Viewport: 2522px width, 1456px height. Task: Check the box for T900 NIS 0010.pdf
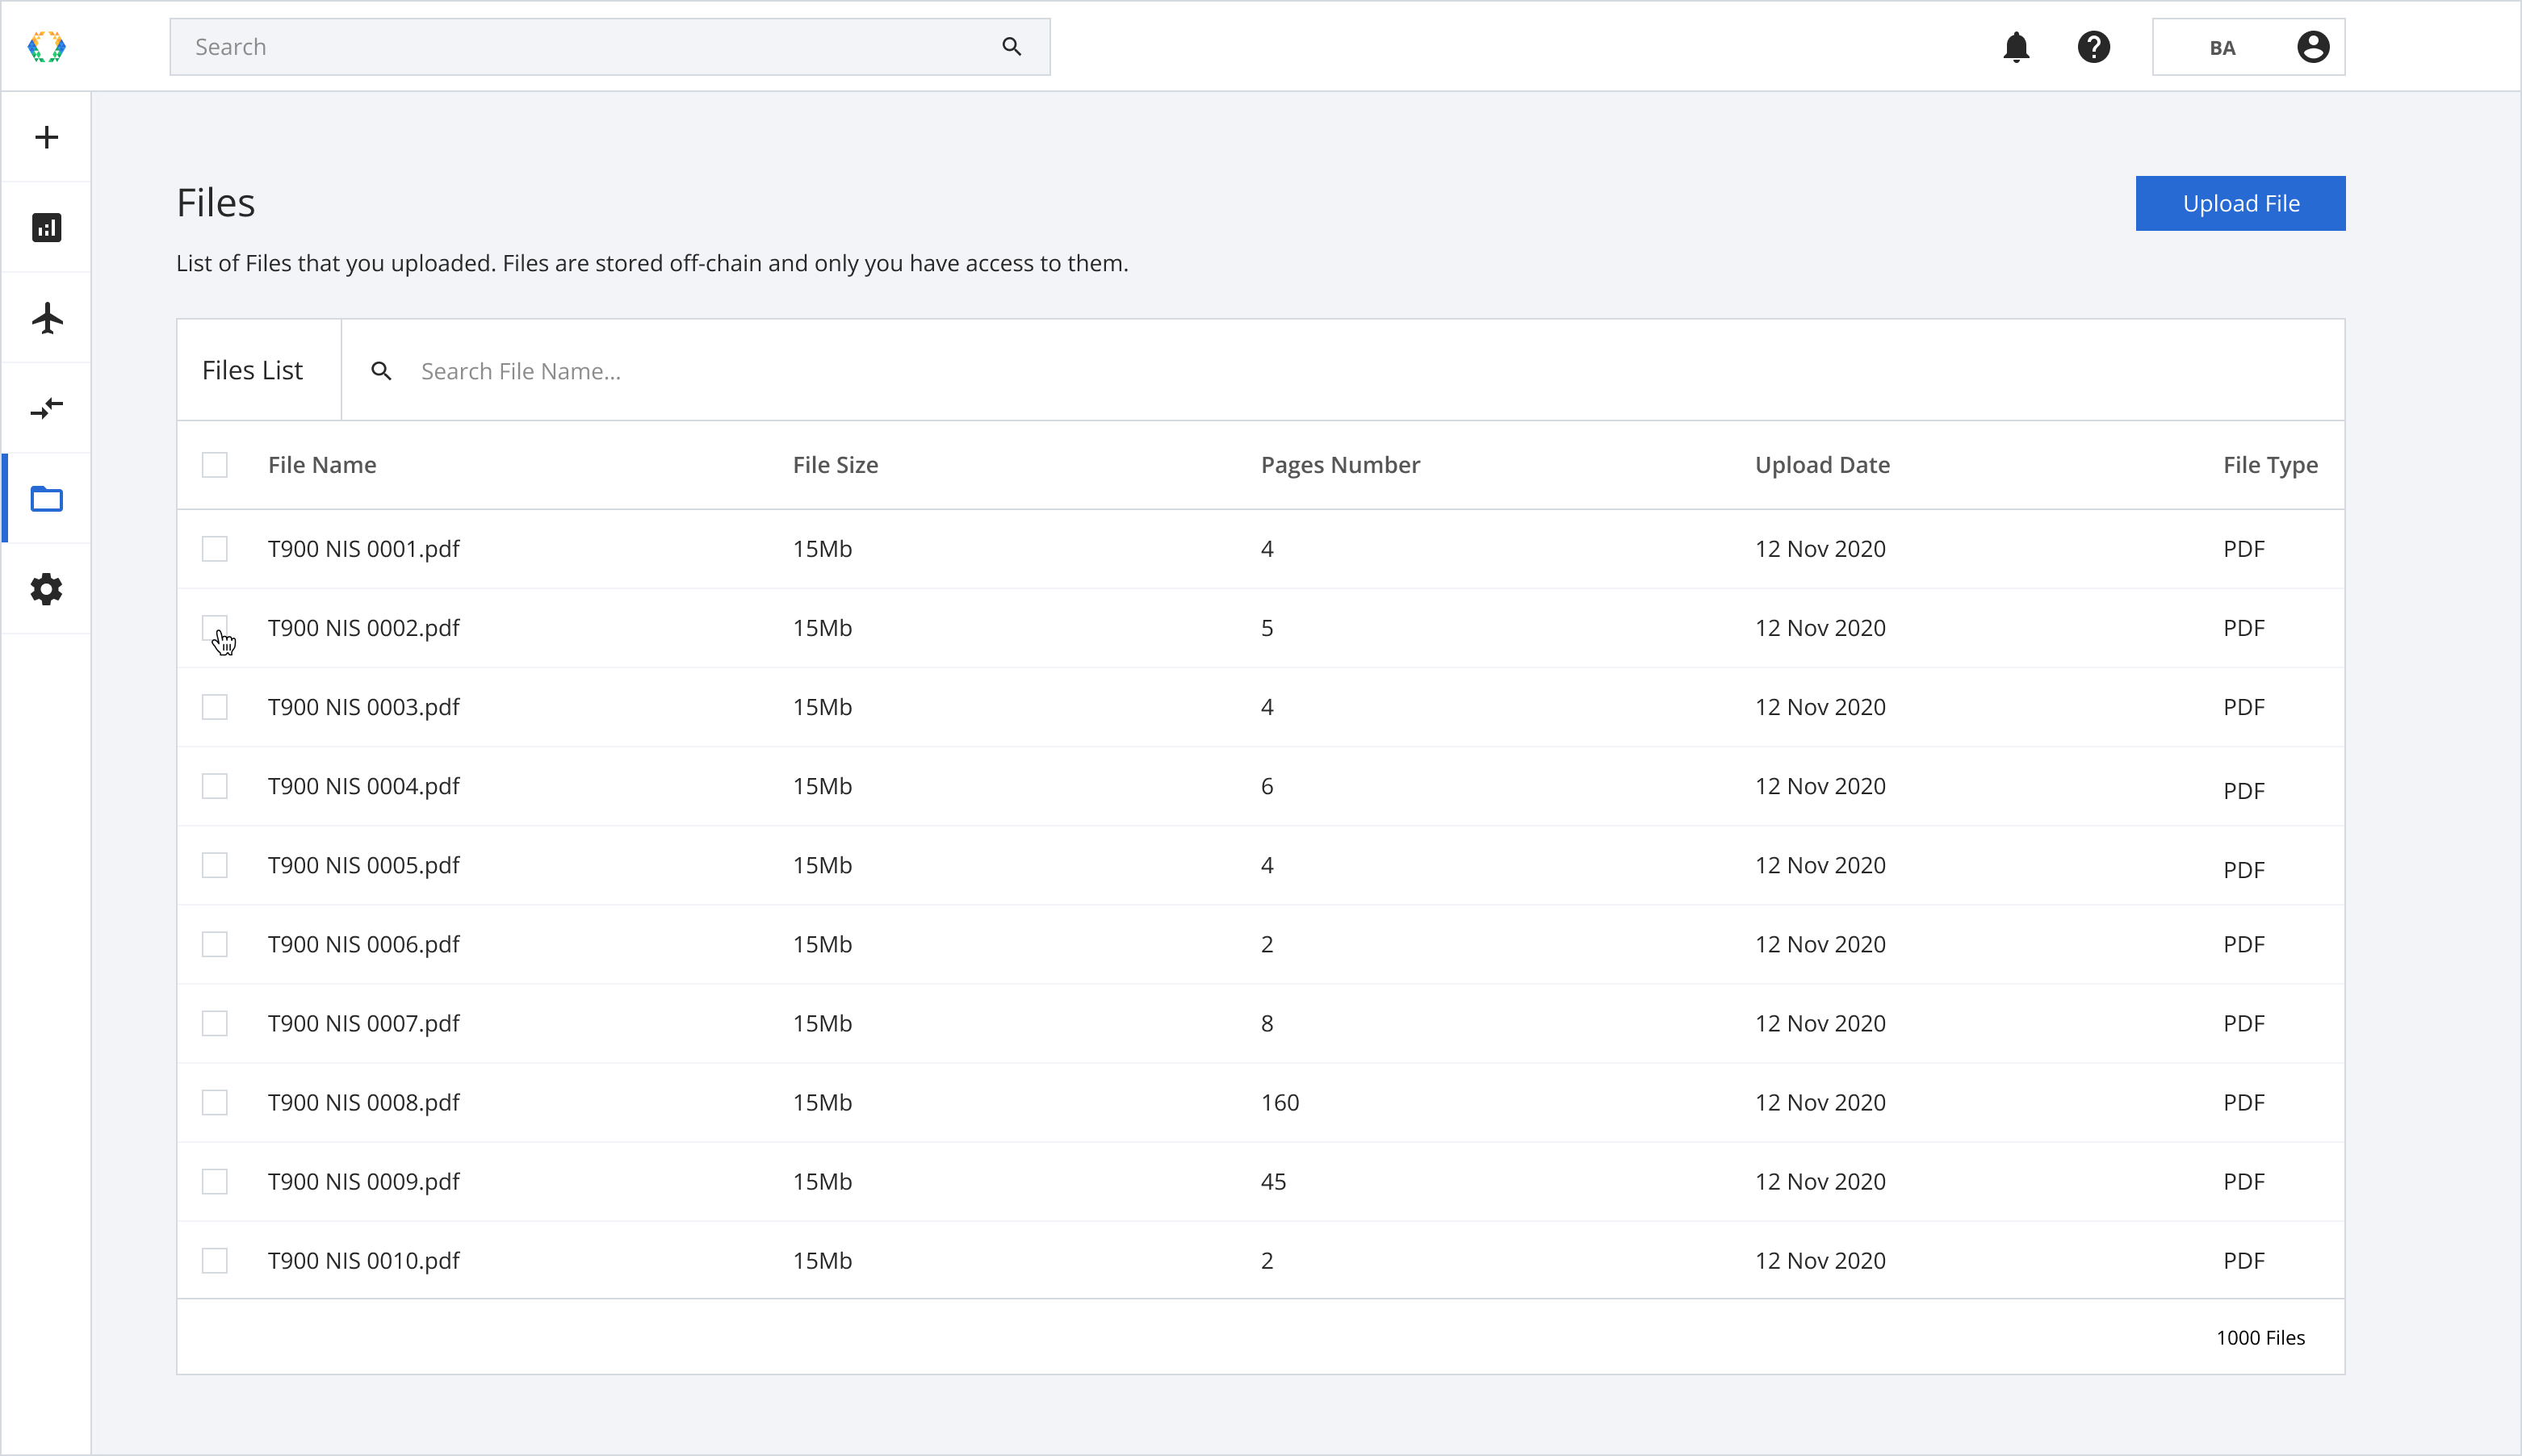tap(215, 1260)
